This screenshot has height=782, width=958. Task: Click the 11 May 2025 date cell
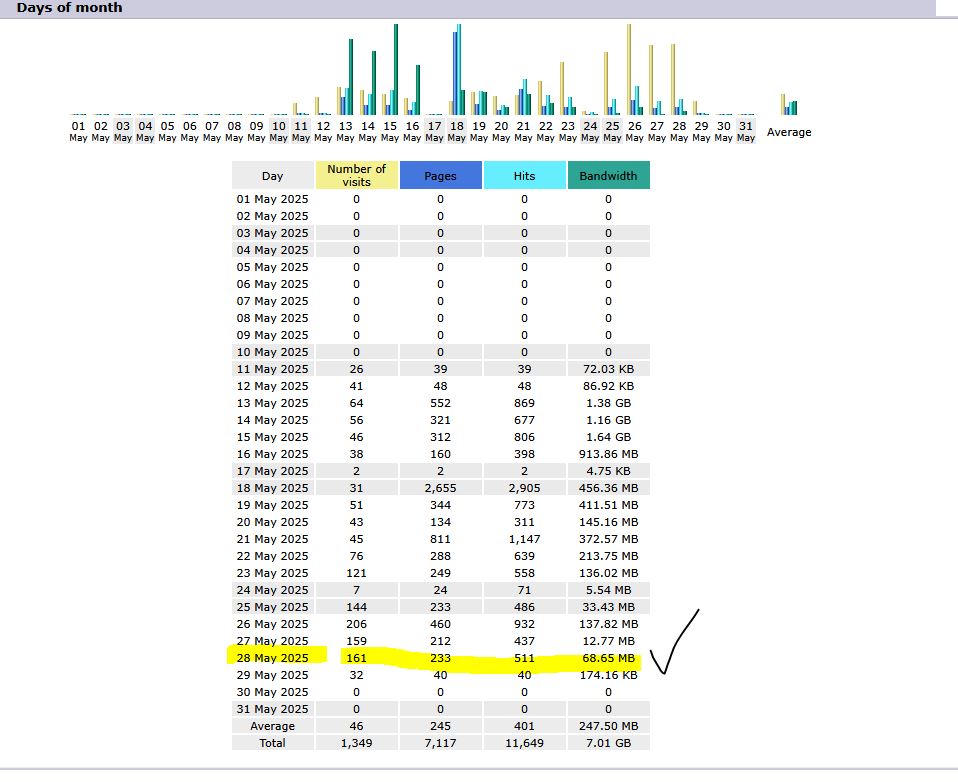point(272,369)
